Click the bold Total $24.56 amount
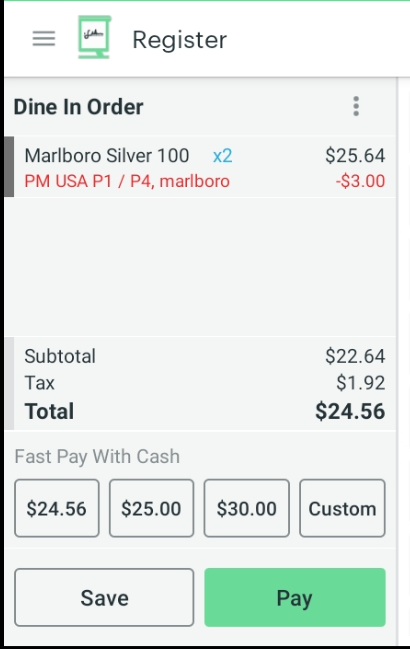 click(350, 411)
